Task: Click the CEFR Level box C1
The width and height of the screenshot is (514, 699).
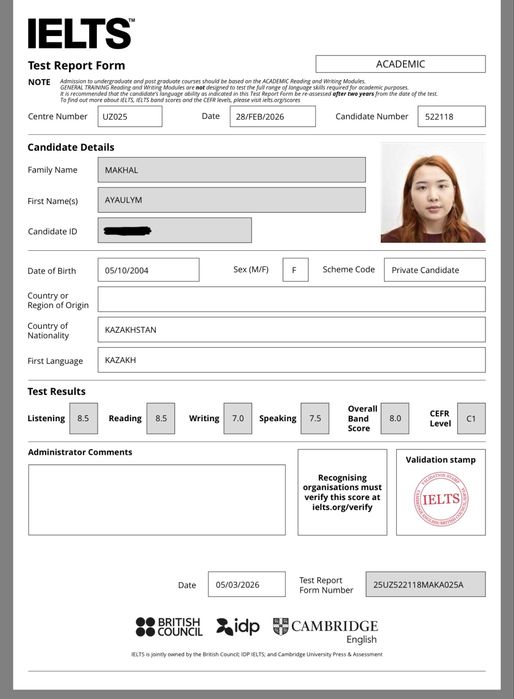Action: click(471, 419)
